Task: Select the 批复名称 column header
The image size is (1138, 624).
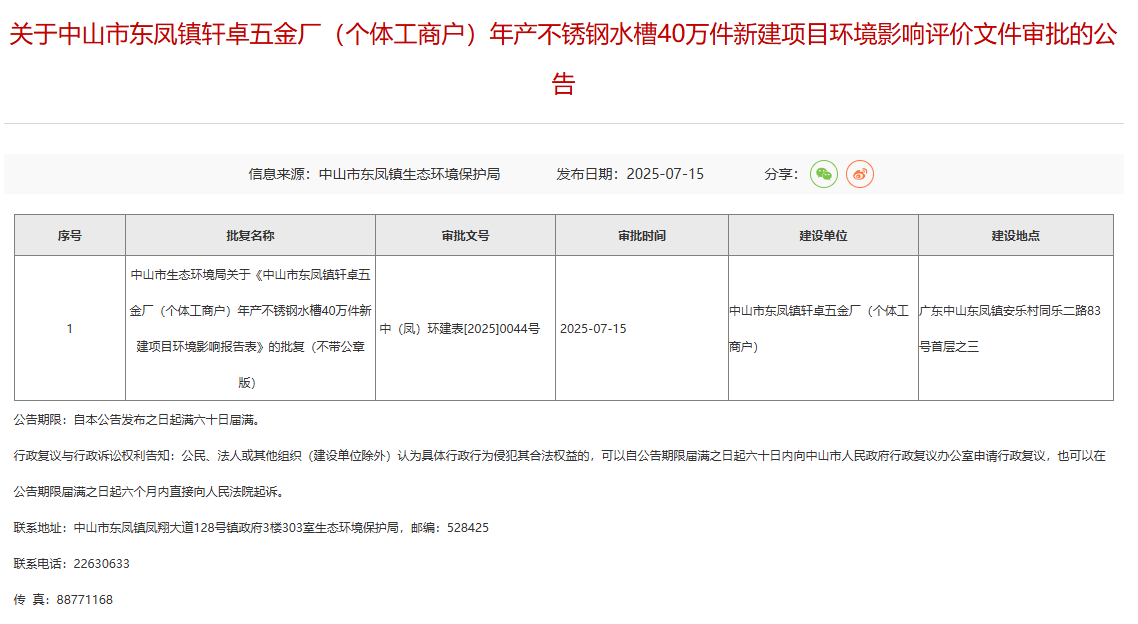Action: click(x=250, y=236)
